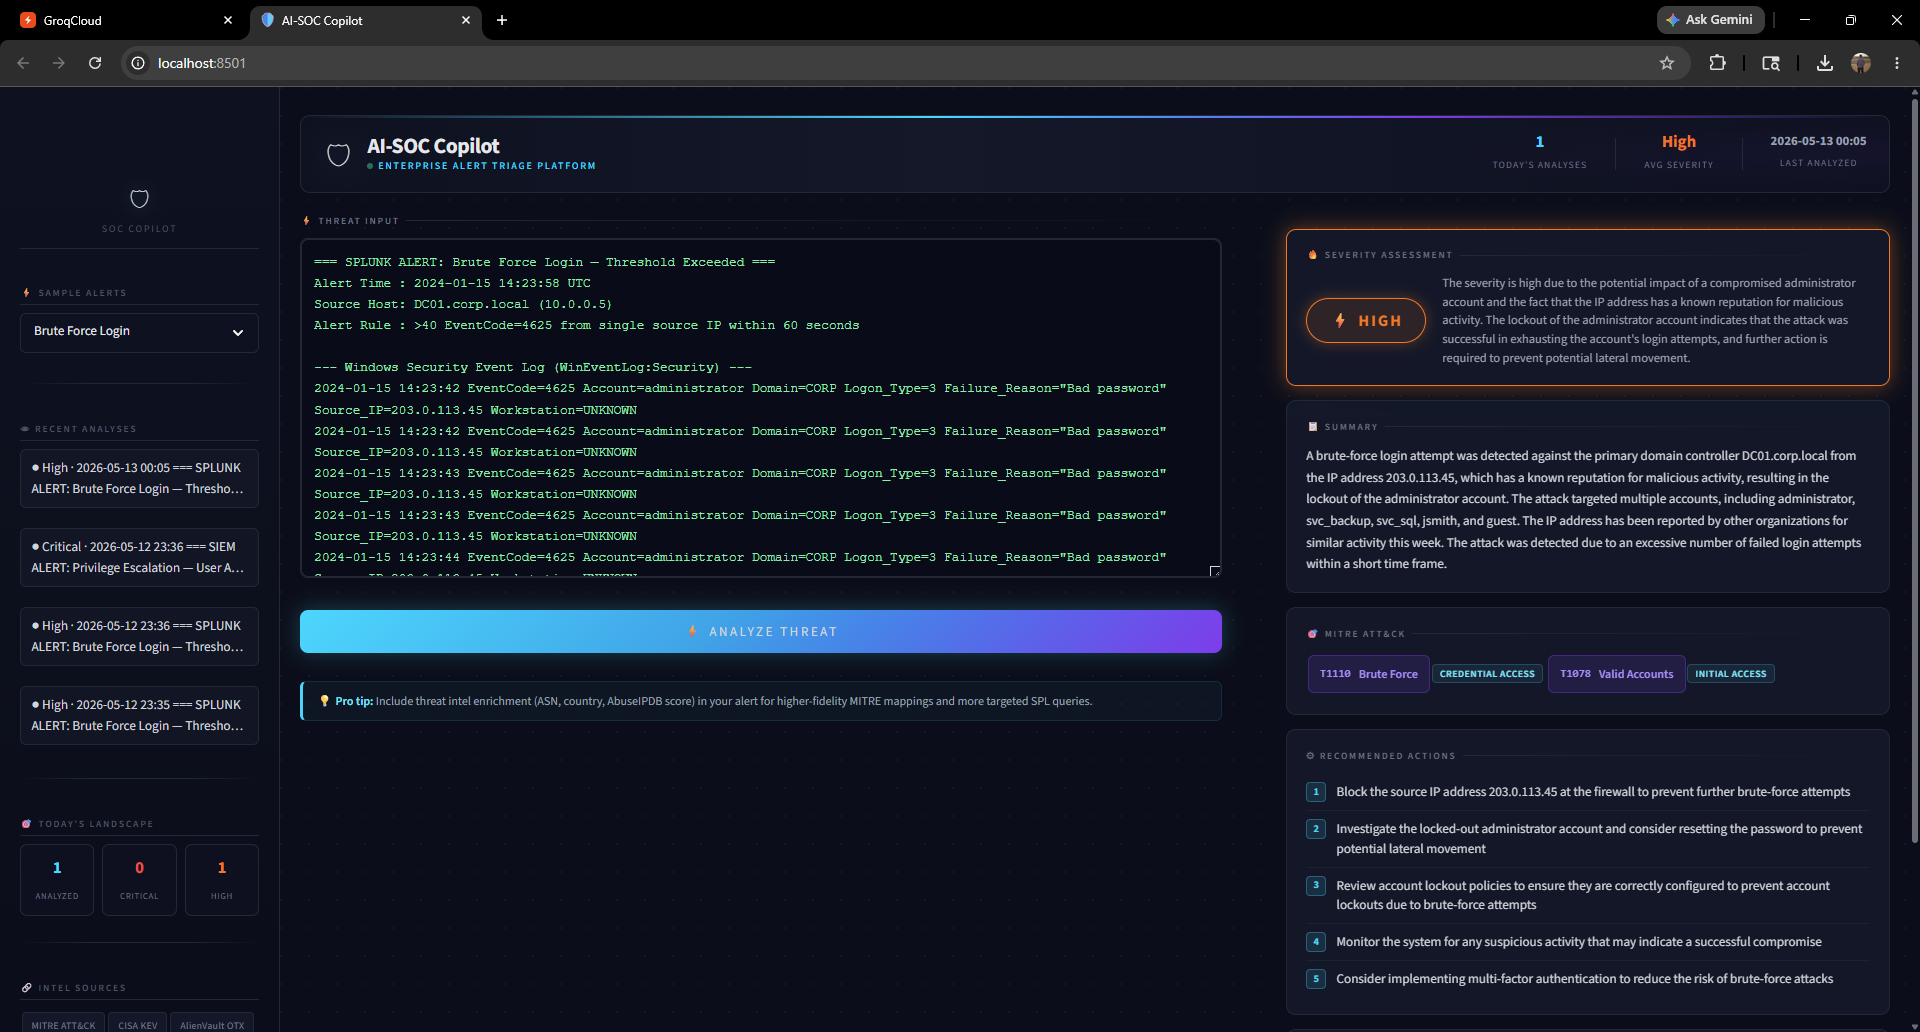
Task: View site information for localhost
Action: click(138, 63)
